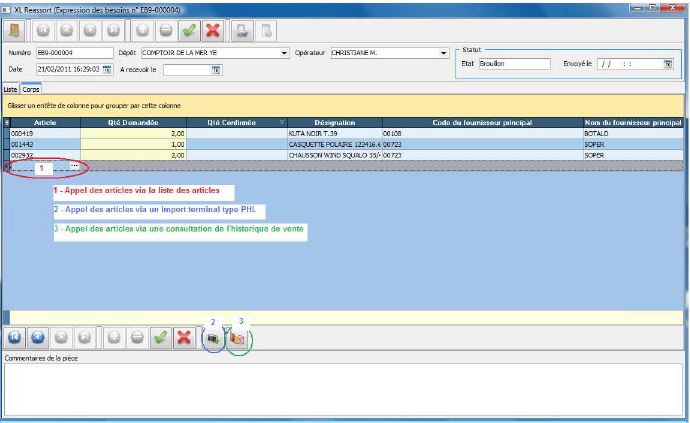
Task: Open sales history consultation icon
Action: click(237, 338)
